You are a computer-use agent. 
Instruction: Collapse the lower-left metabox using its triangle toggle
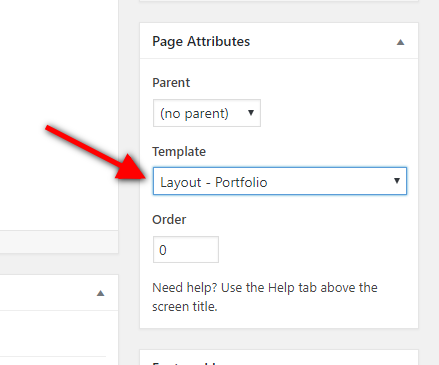(100, 293)
